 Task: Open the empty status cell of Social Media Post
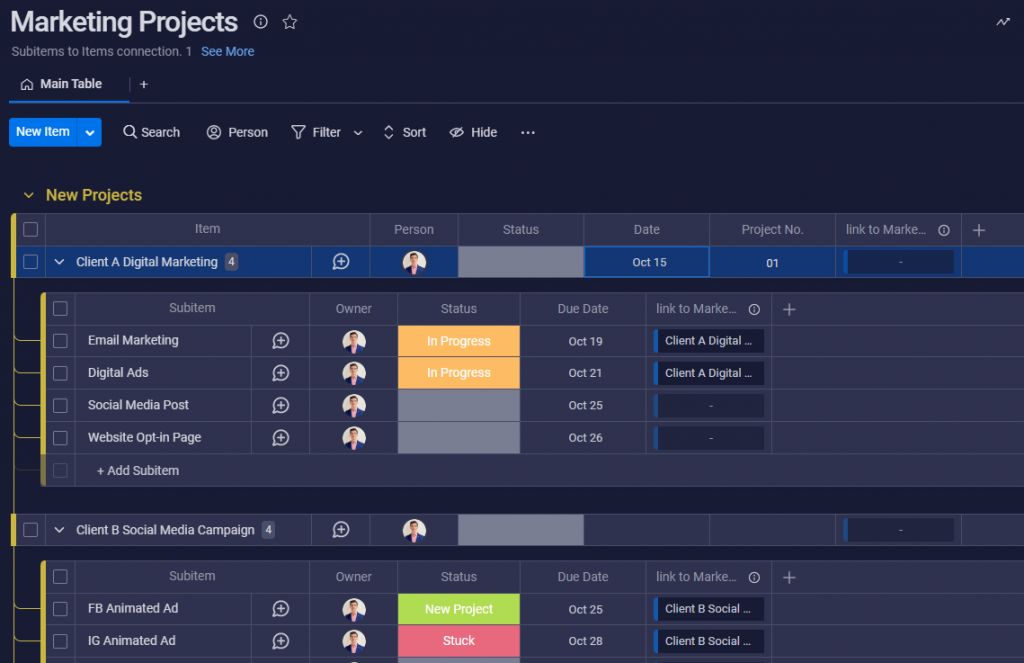point(458,406)
